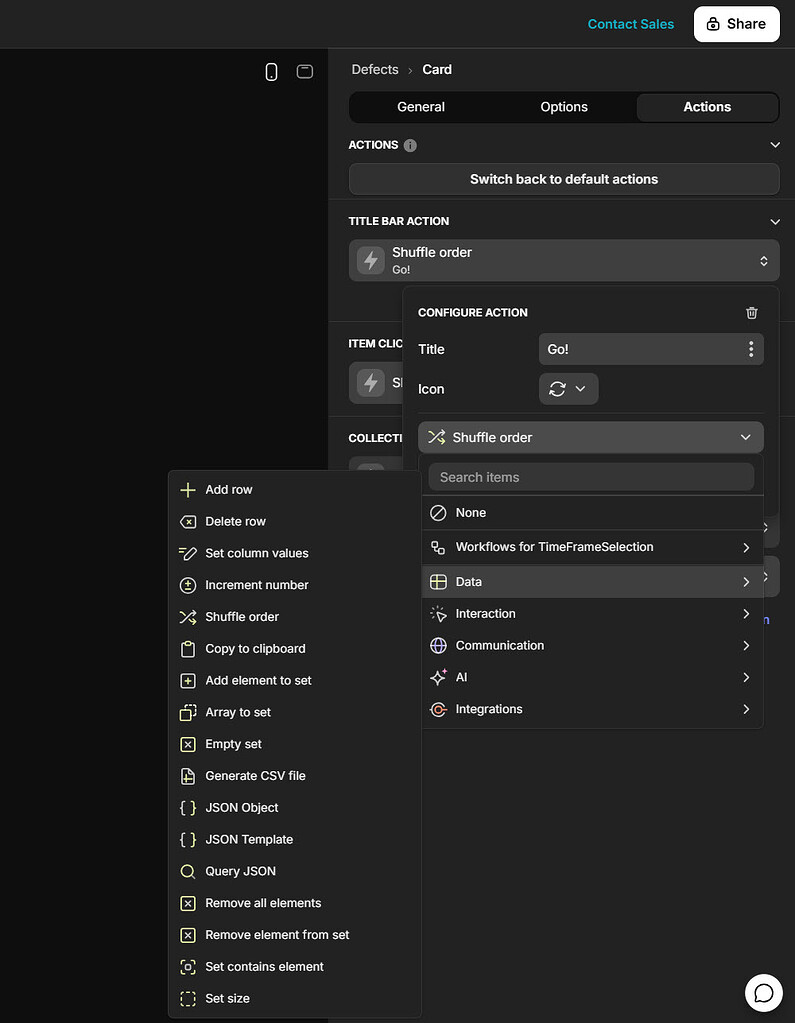The image size is (795, 1023).
Task: Click Switch back to default actions
Action: coord(564,179)
